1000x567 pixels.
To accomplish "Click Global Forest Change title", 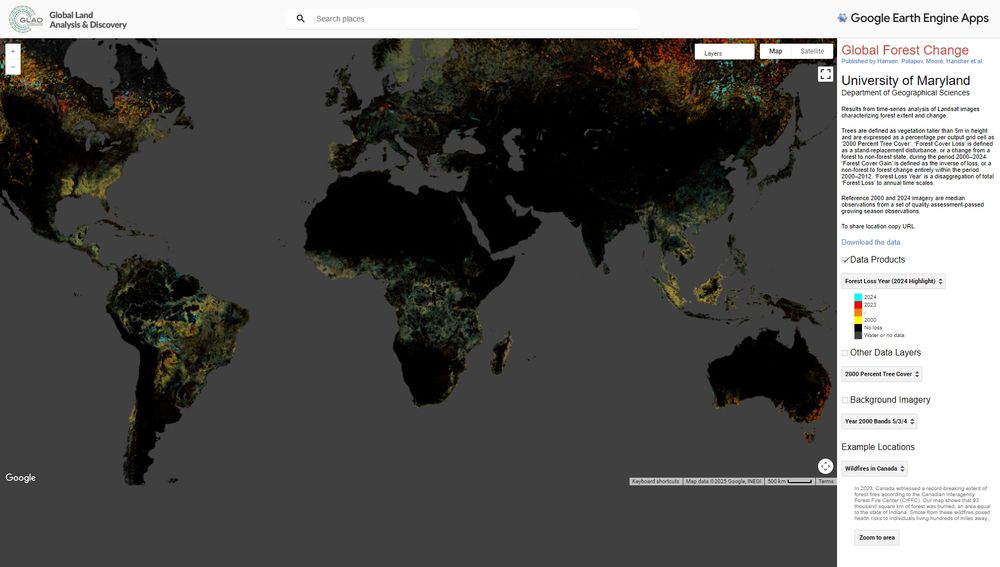I will pos(905,50).
